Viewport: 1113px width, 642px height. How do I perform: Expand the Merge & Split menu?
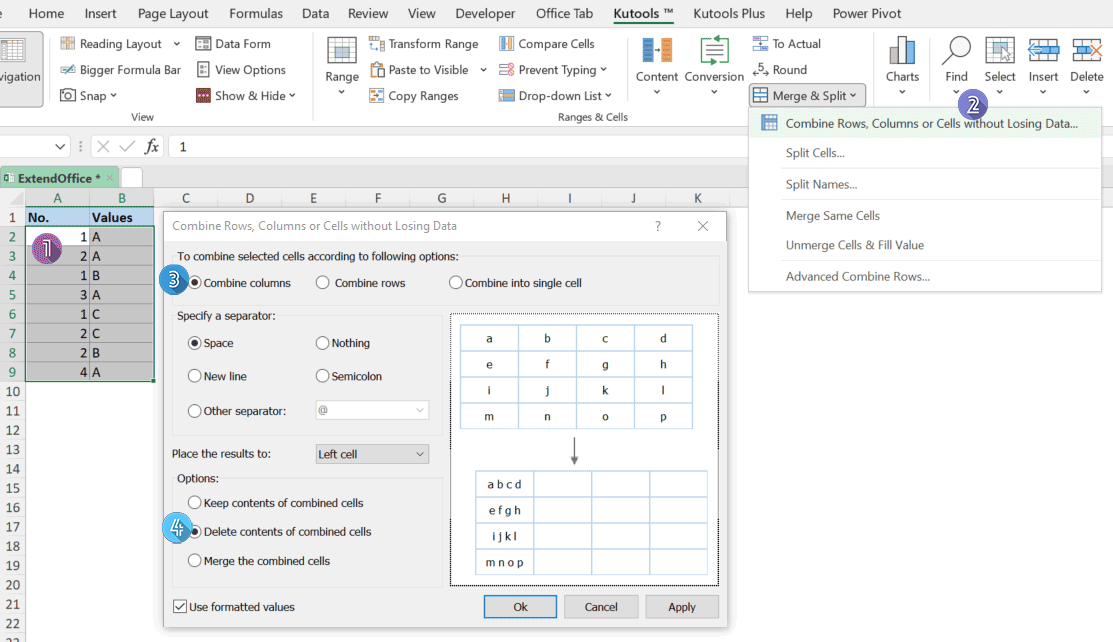(x=807, y=95)
